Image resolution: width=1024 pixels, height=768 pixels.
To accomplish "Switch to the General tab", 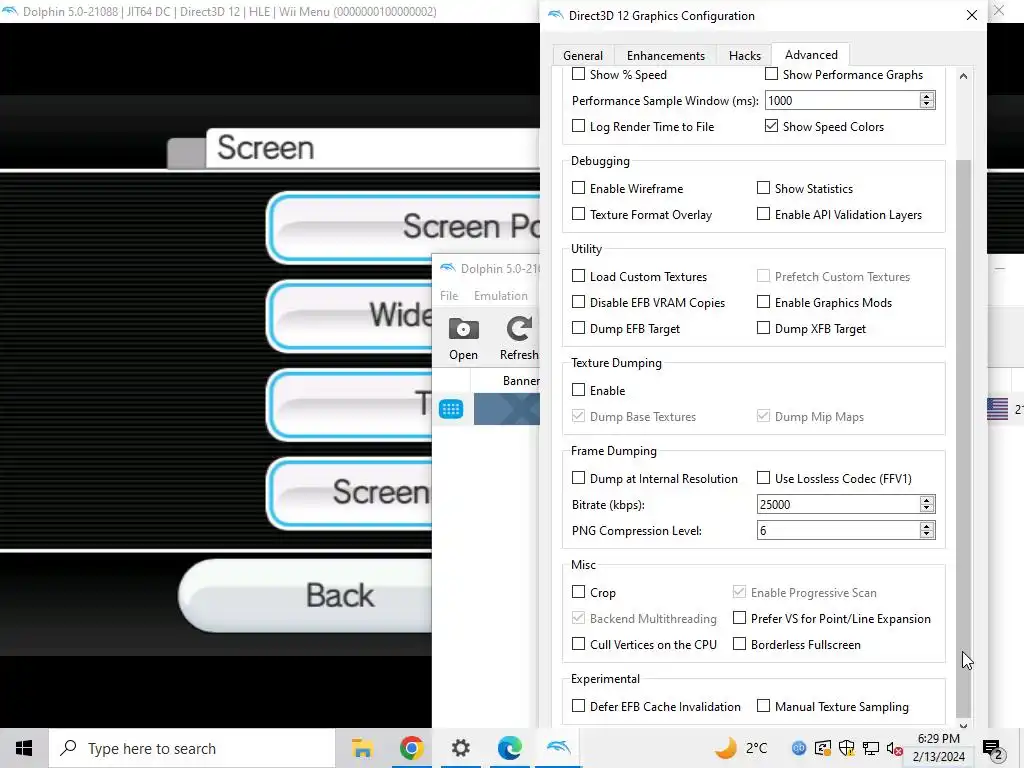I will pos(583,56).
